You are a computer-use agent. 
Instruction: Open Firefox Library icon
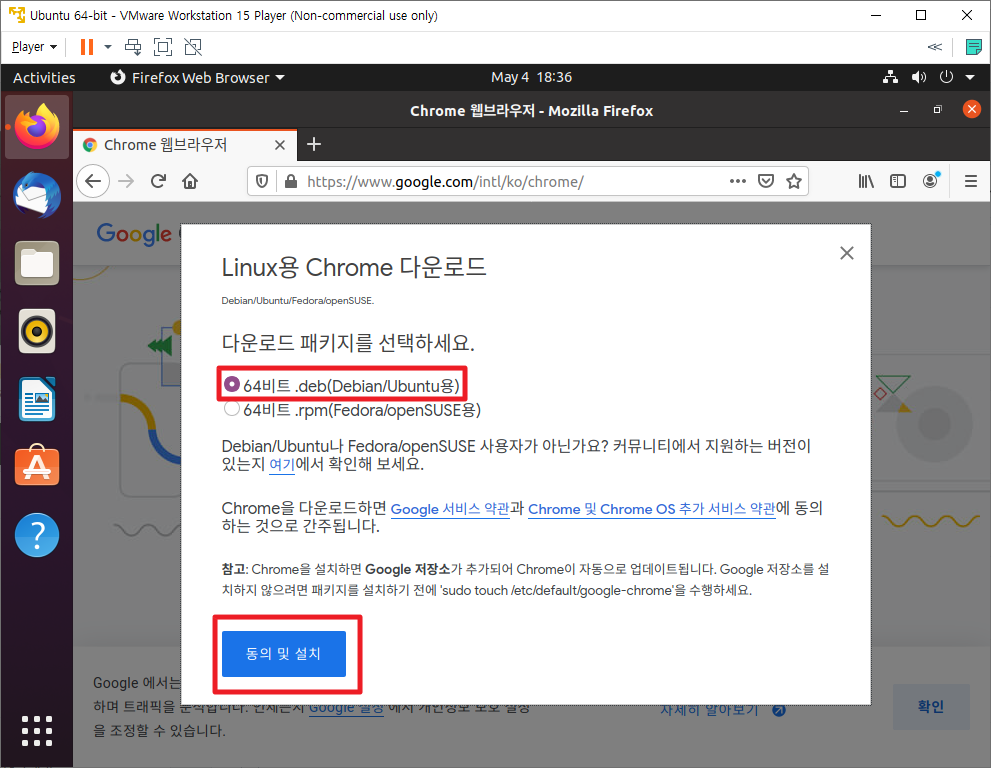coord(866,181)
